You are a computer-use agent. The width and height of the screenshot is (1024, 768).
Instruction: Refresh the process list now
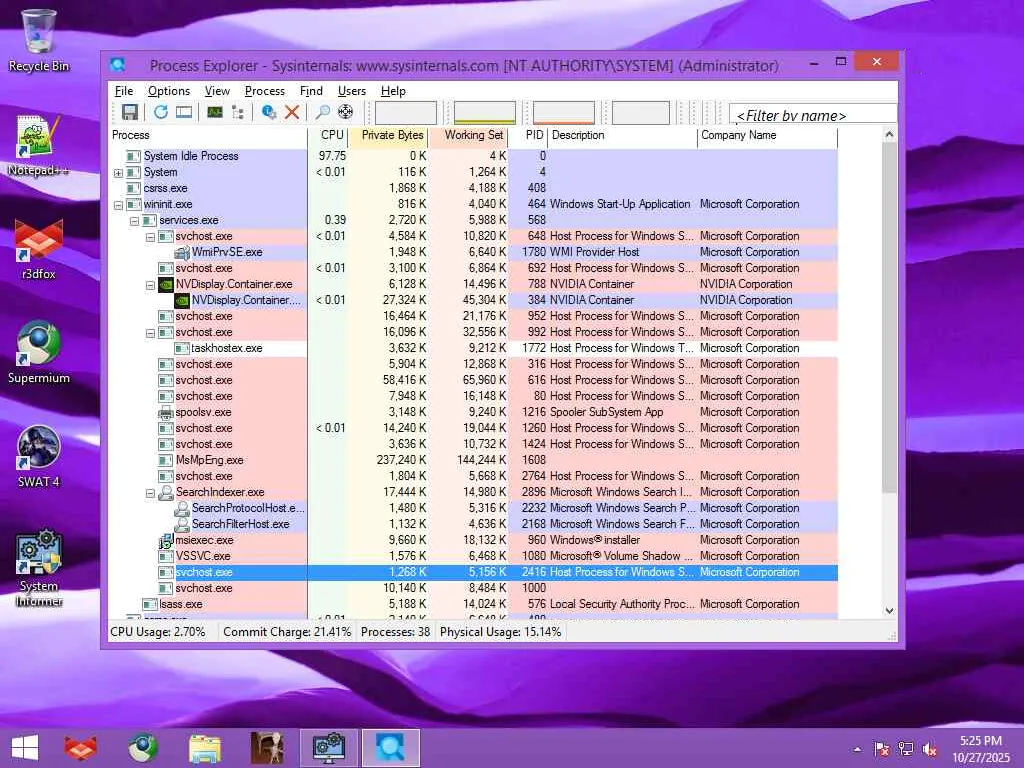point(161,112)
